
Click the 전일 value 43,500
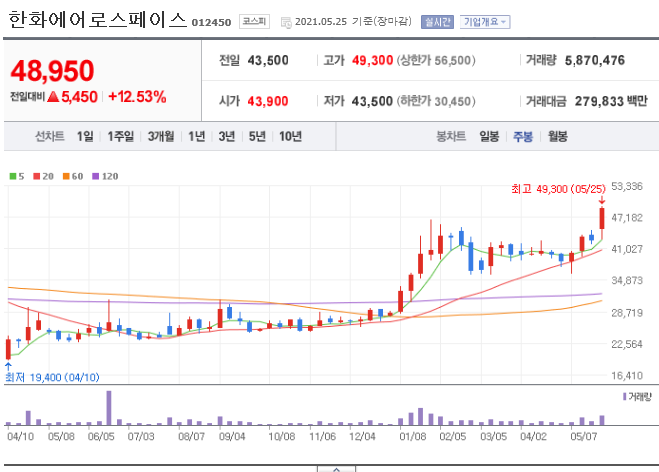tap(268, 61)
